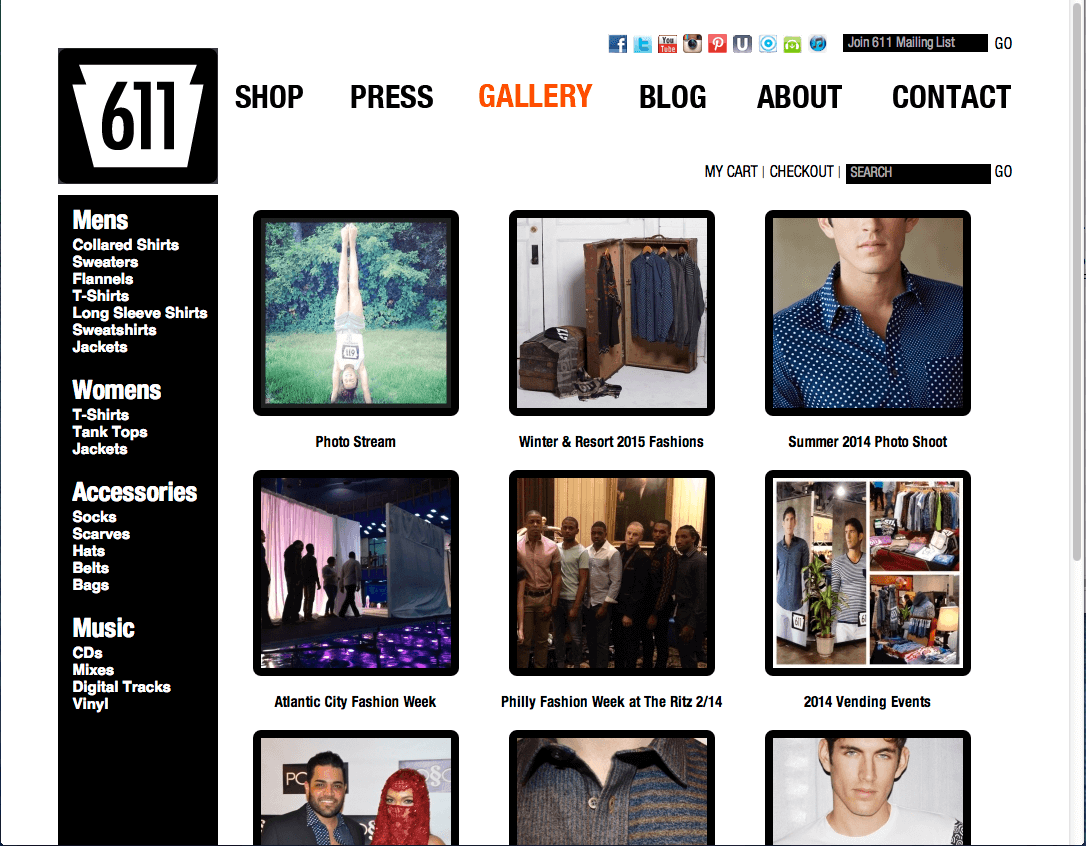
Task: Click the green headphones download icon
Action: coord(792,44)
